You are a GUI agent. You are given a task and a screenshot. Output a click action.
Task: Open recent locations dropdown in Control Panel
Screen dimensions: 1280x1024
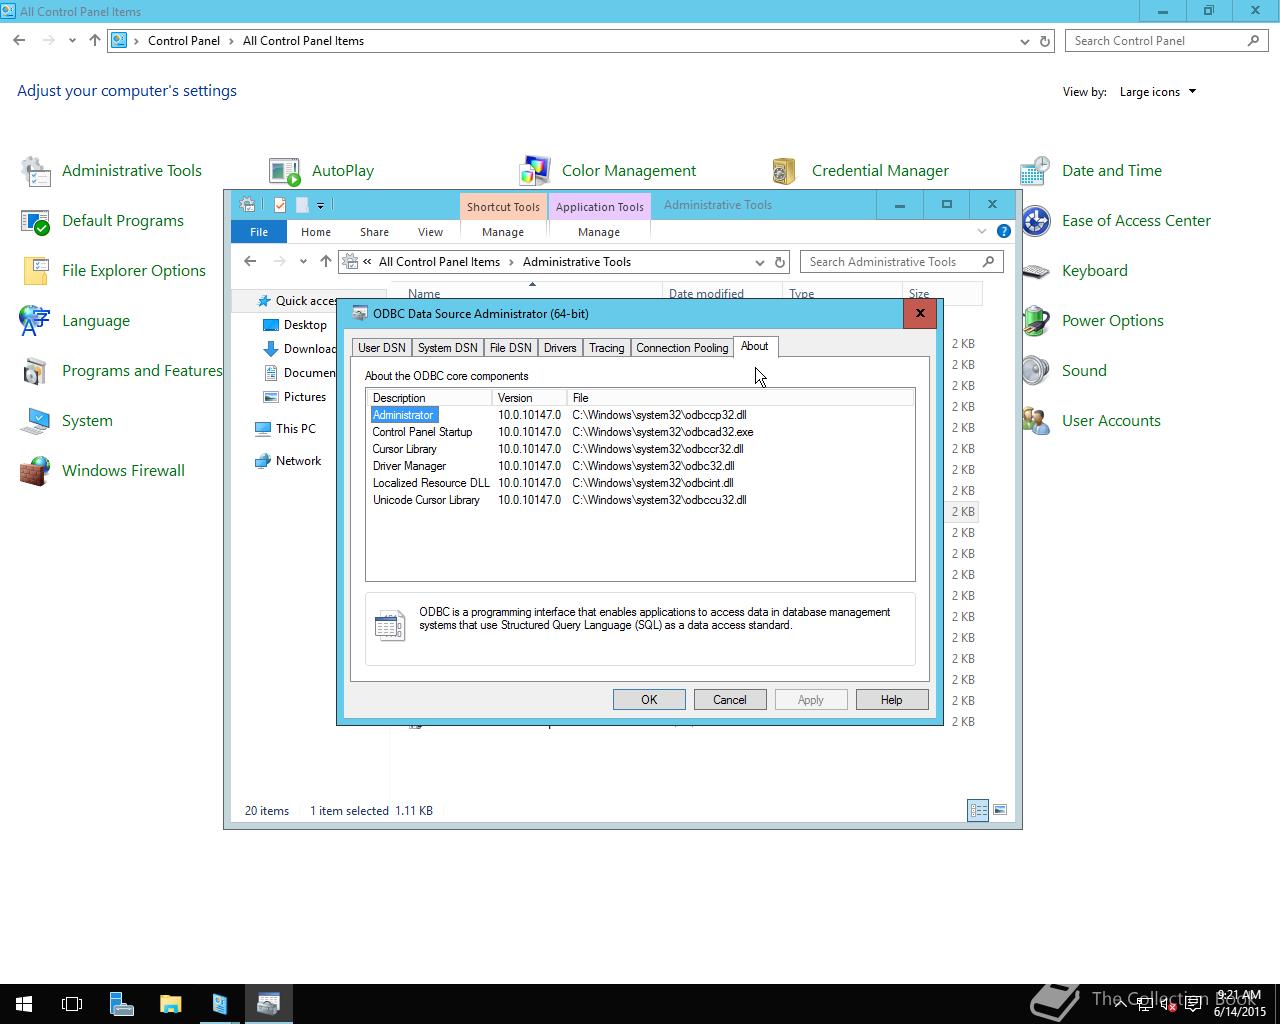tap(72, 41)
